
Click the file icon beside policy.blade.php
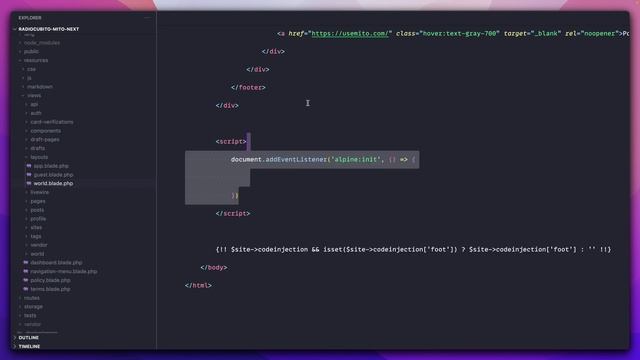click(26, 280)
